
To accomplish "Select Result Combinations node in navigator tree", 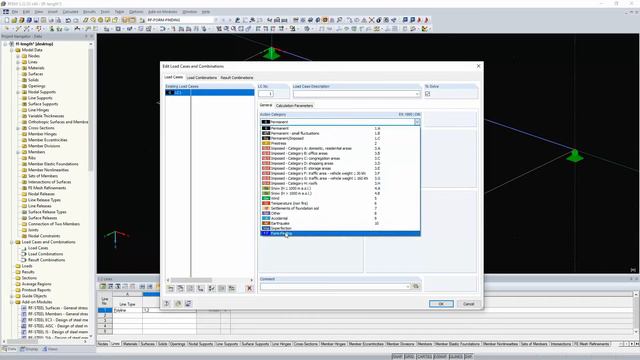I will (x=46, y=260).
